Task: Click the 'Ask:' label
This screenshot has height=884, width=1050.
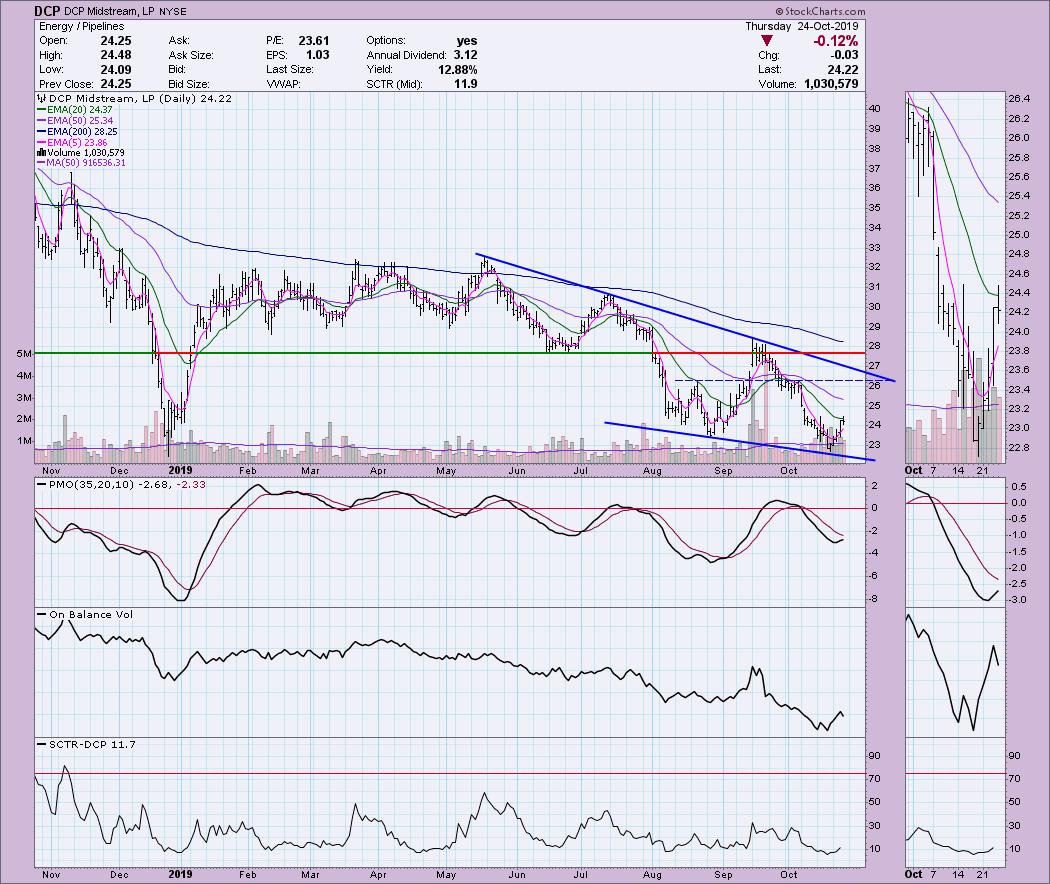Action: pyautogui.click(x=179, y=41)
